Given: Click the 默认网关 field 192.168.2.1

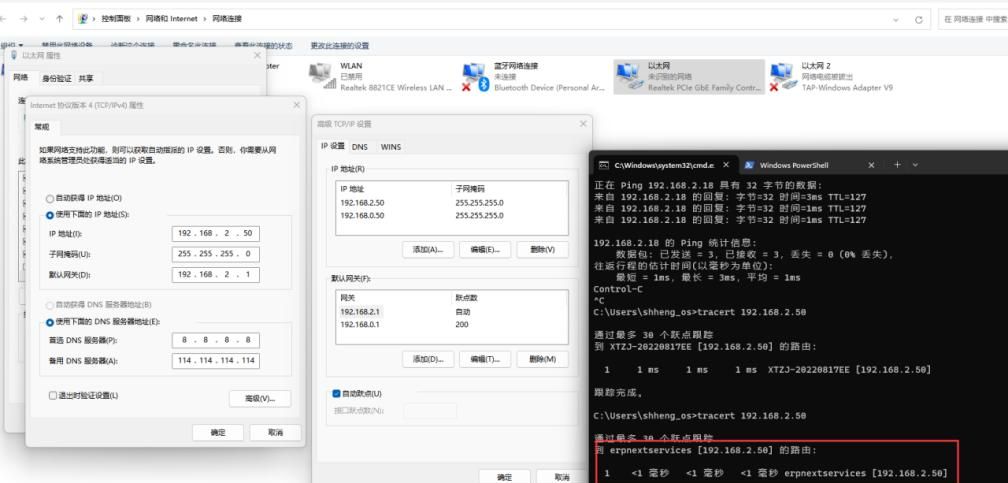Looking at the screenshot, I should [x=215, y=275].
